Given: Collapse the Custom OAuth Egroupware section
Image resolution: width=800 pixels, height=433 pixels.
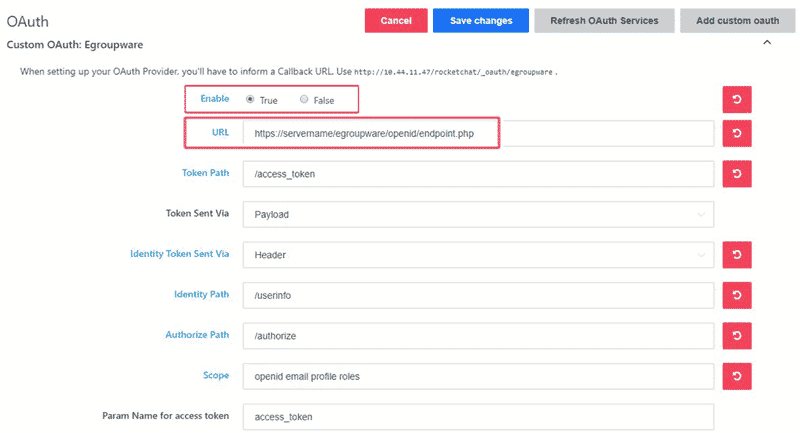Looking at the screenshot, I should [x=767, y=43].
